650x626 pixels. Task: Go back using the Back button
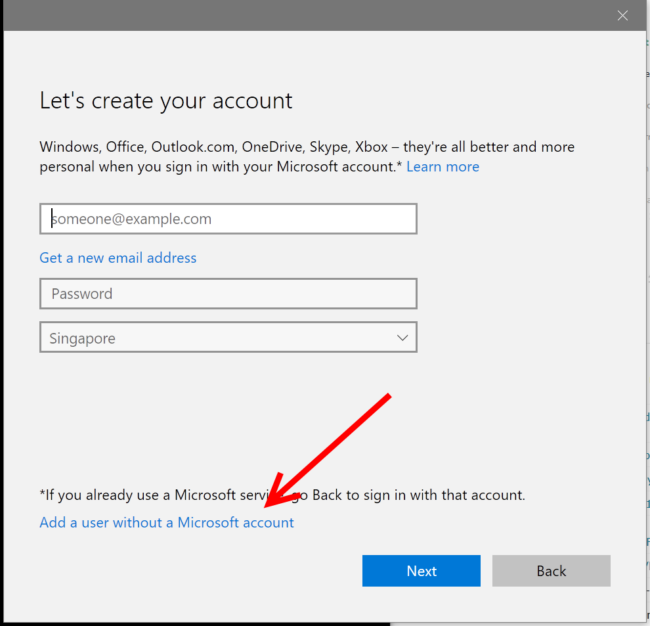(x=551, y=571)
